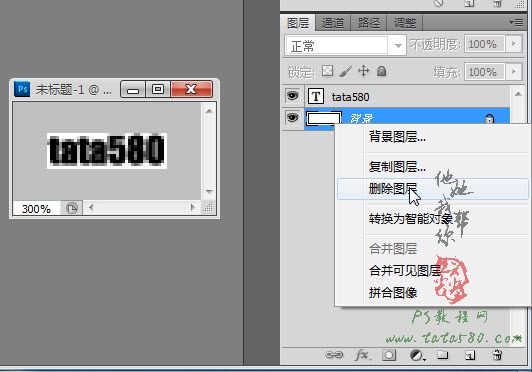Create new adjustment layer icon
532x372 pixels.
click(416, 355)
